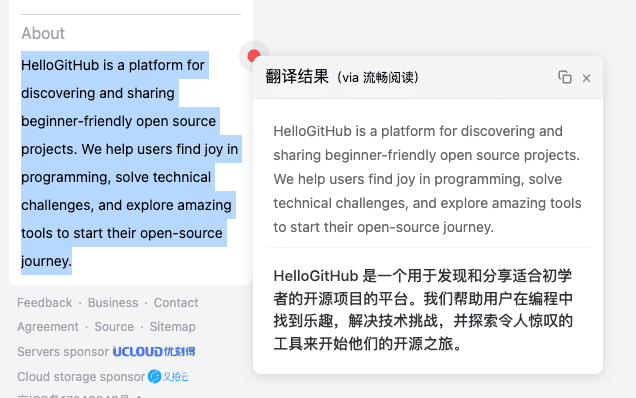Open the Feedback link
The height and width of the screenshot is (398, 636).
coord(45,303)
